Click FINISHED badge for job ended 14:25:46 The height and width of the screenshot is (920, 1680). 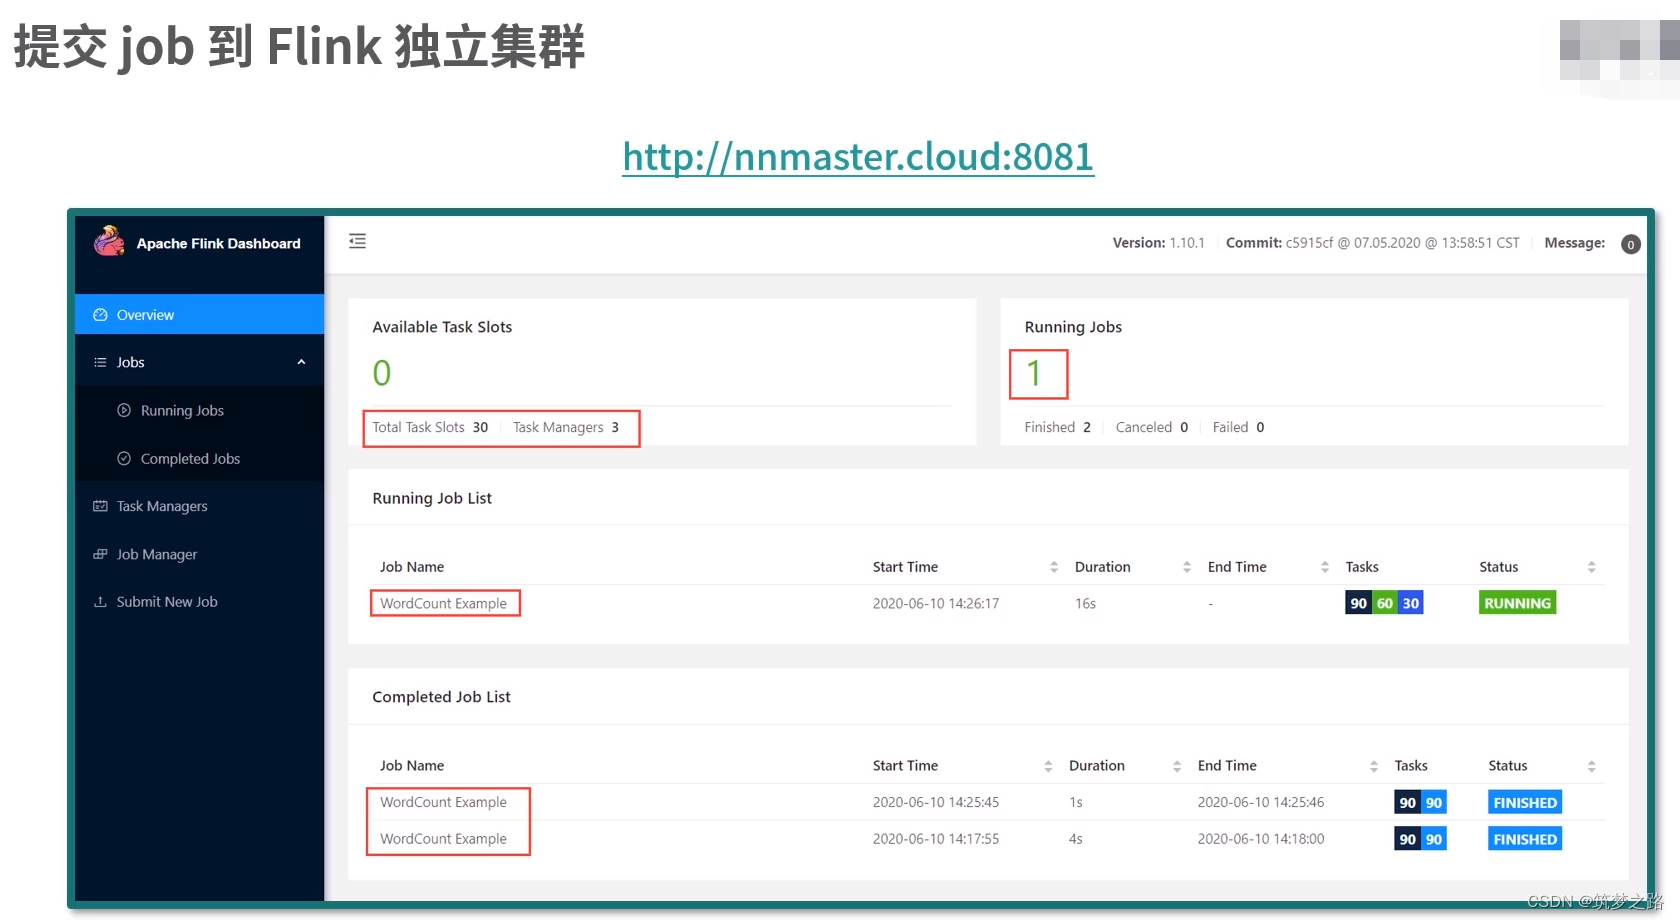point(1525,802)
